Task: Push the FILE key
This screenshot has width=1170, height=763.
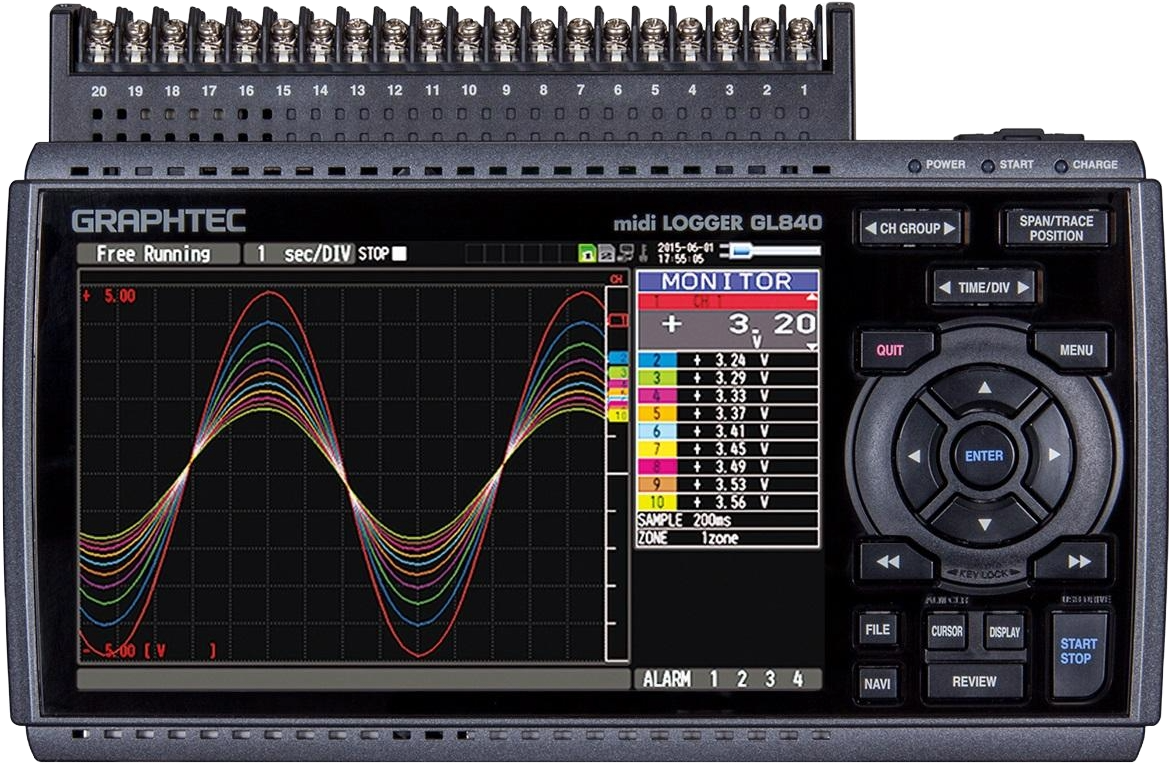Action: (878, 629)
